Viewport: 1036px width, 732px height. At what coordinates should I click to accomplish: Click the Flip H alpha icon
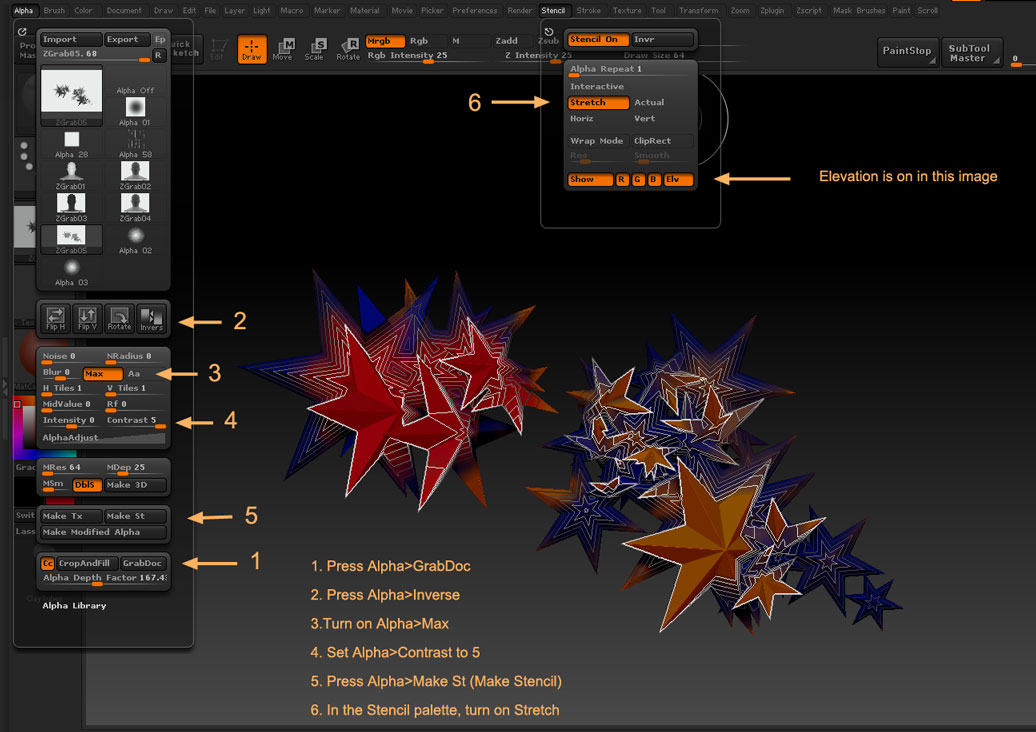point(56,317)
